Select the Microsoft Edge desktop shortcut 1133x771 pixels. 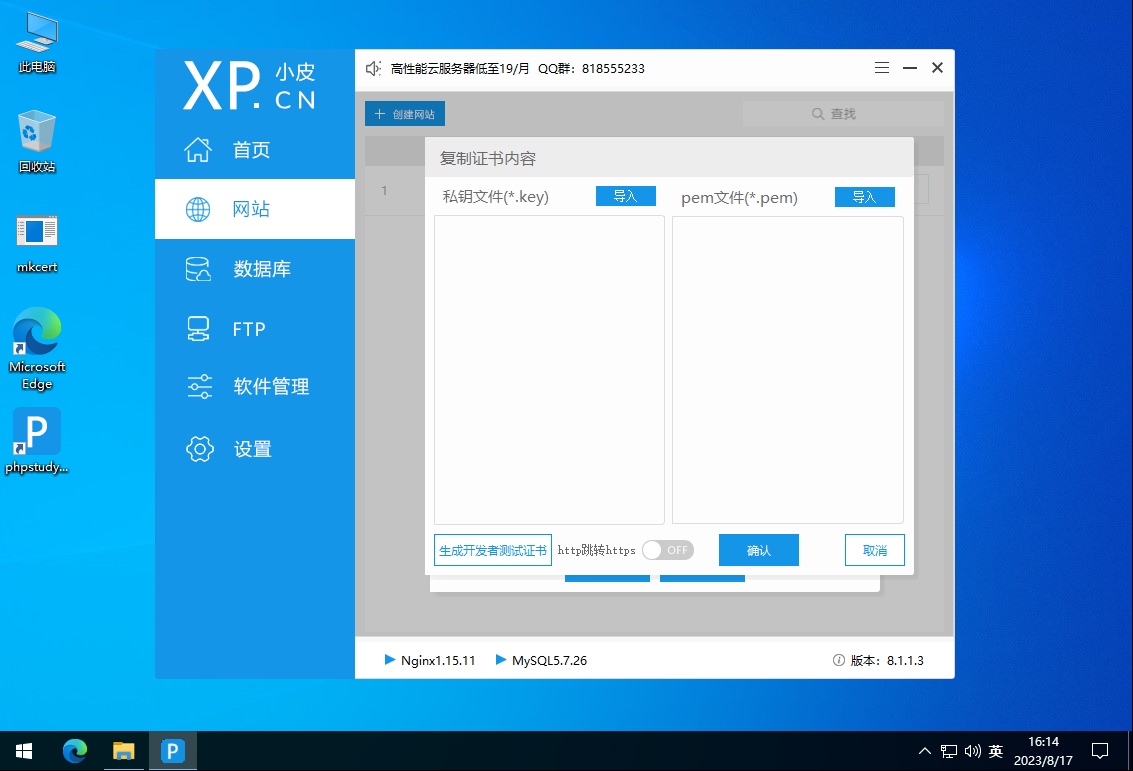37,349
